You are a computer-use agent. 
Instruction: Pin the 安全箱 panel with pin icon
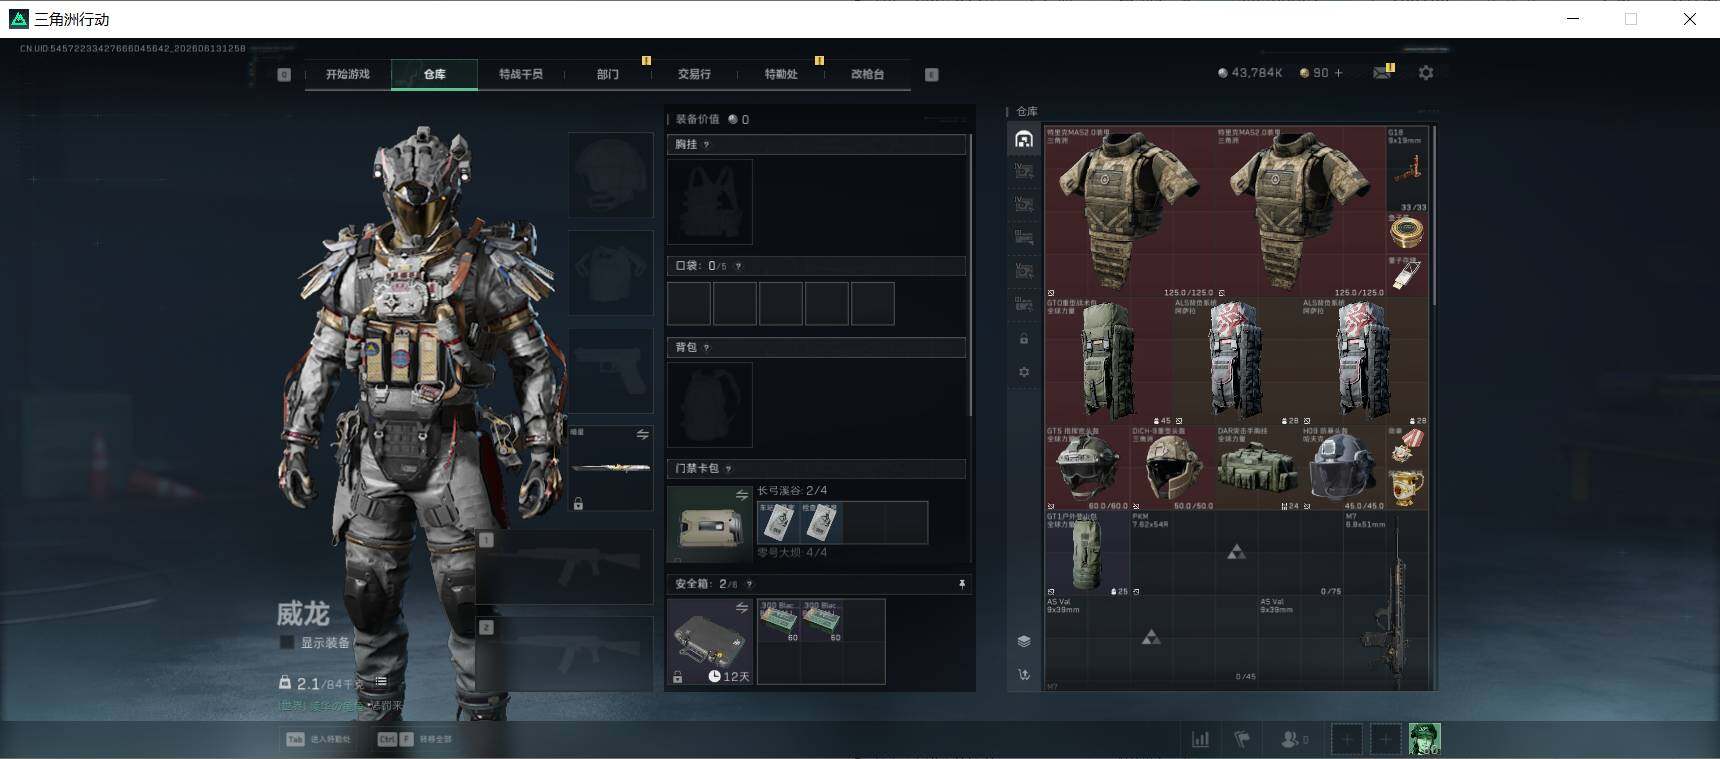point(961,584)
